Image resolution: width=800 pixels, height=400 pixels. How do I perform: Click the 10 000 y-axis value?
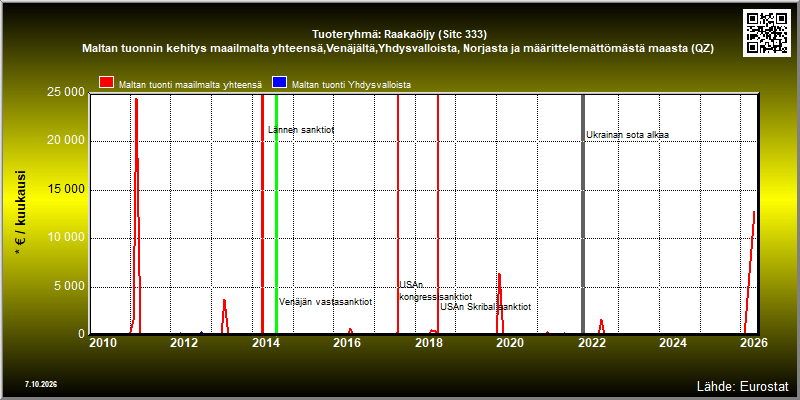coord(65,238)
